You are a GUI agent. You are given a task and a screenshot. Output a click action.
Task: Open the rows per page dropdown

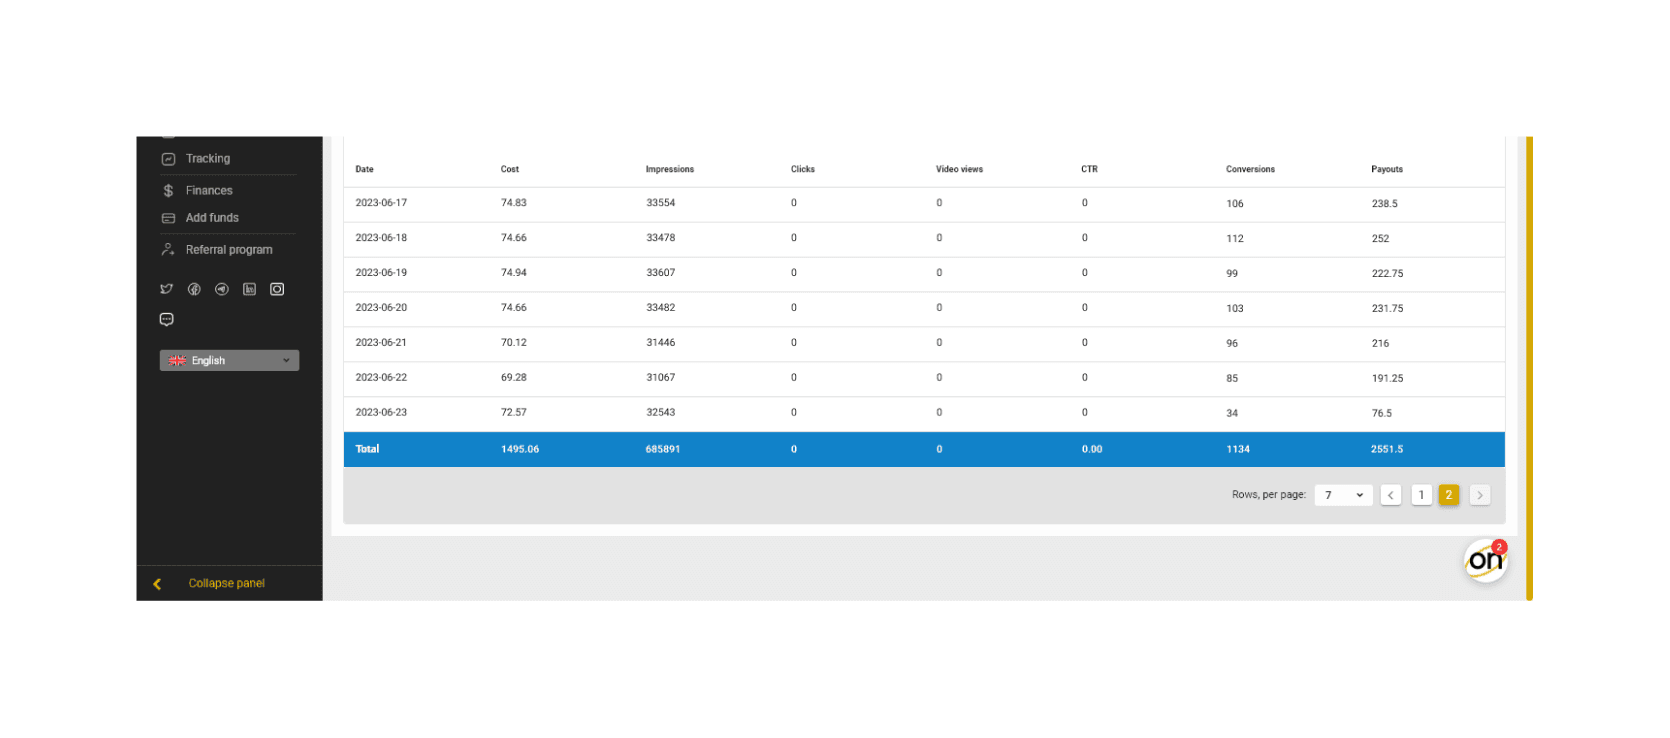[x=1343, y=495]
